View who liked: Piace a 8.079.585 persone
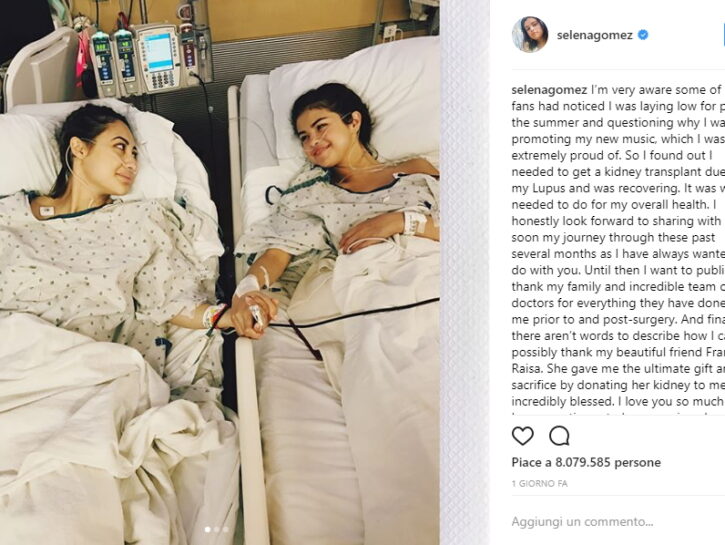The width and height of the screenshot is (725, 545). click(586, 462)
